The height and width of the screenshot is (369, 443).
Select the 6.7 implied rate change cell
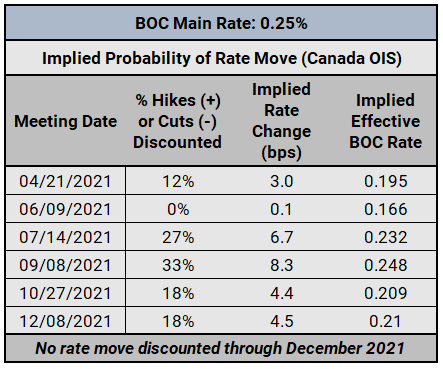click(x=282, y=237)
